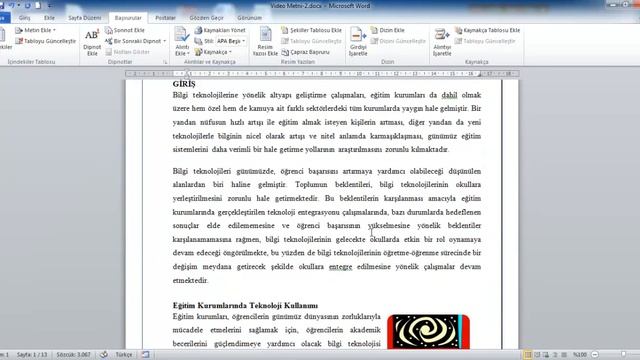Open the Customize Quick Access Toolbar dropdown
This screenshot has height=360, width=640.
[x=50, y=6]
